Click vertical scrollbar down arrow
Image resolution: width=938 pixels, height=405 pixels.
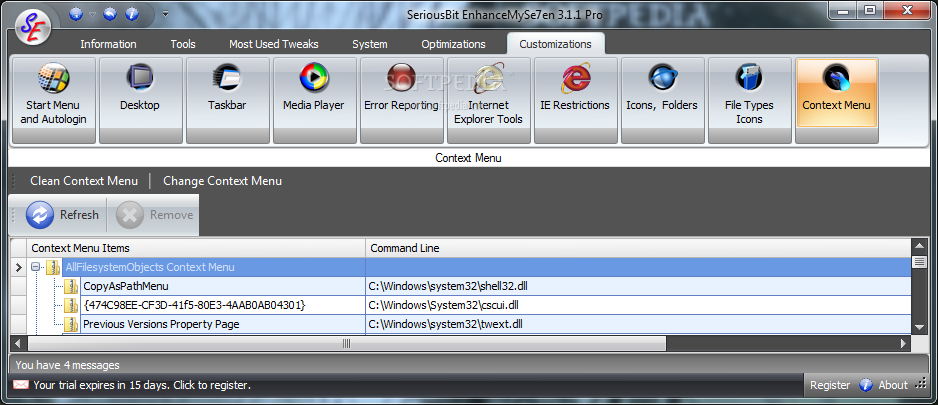coord(919,327)
